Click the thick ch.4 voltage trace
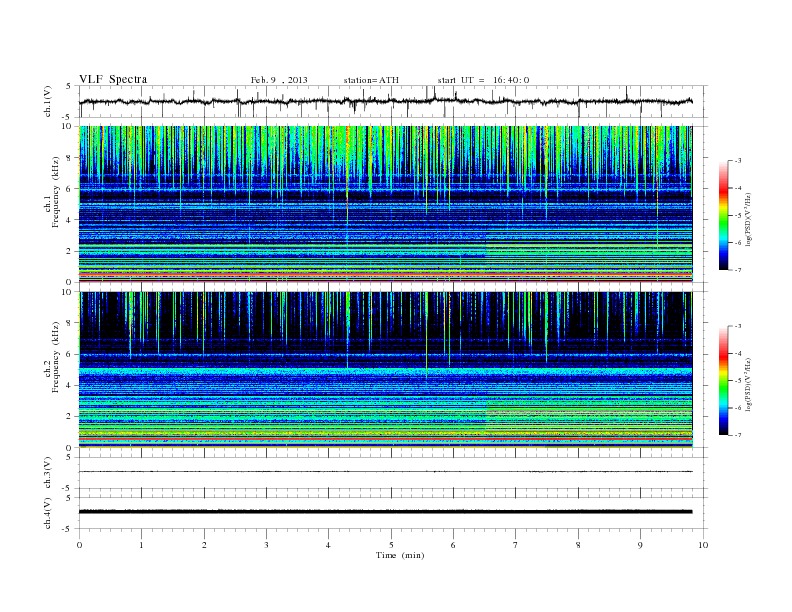Viewport: 792px width, 612px height. point(385,512)
